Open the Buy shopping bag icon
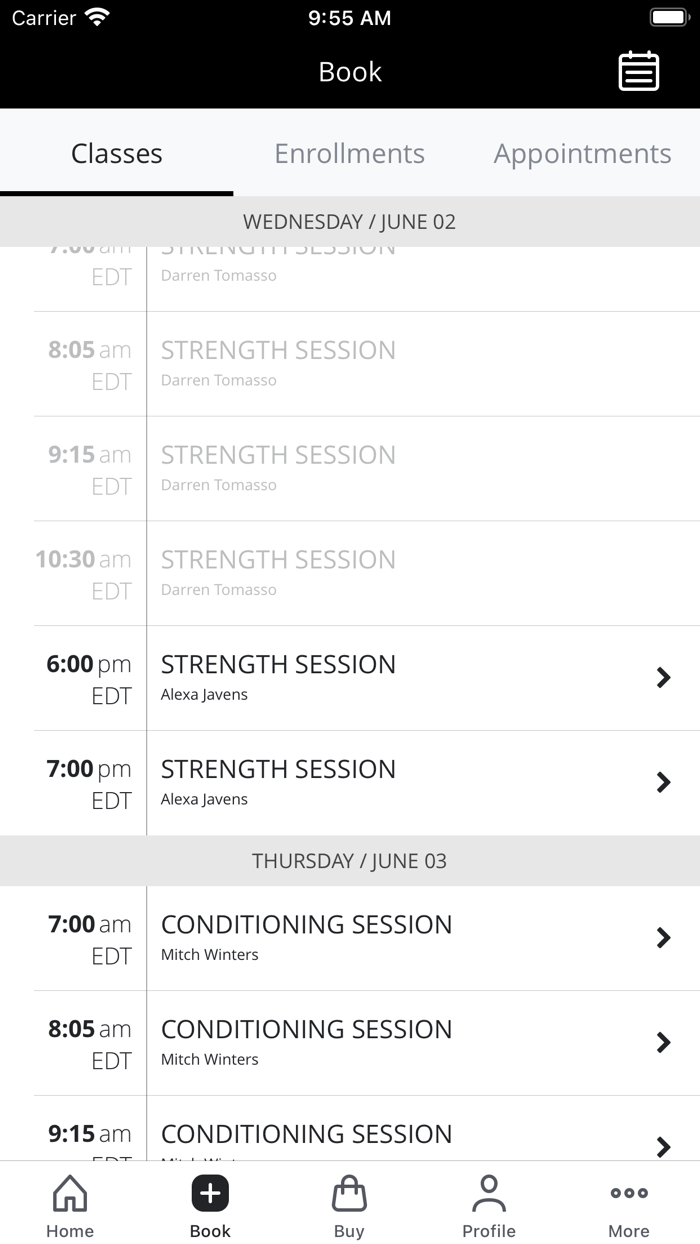Viewport: 700px width, 1244px height. click(x=349, y=1193)
